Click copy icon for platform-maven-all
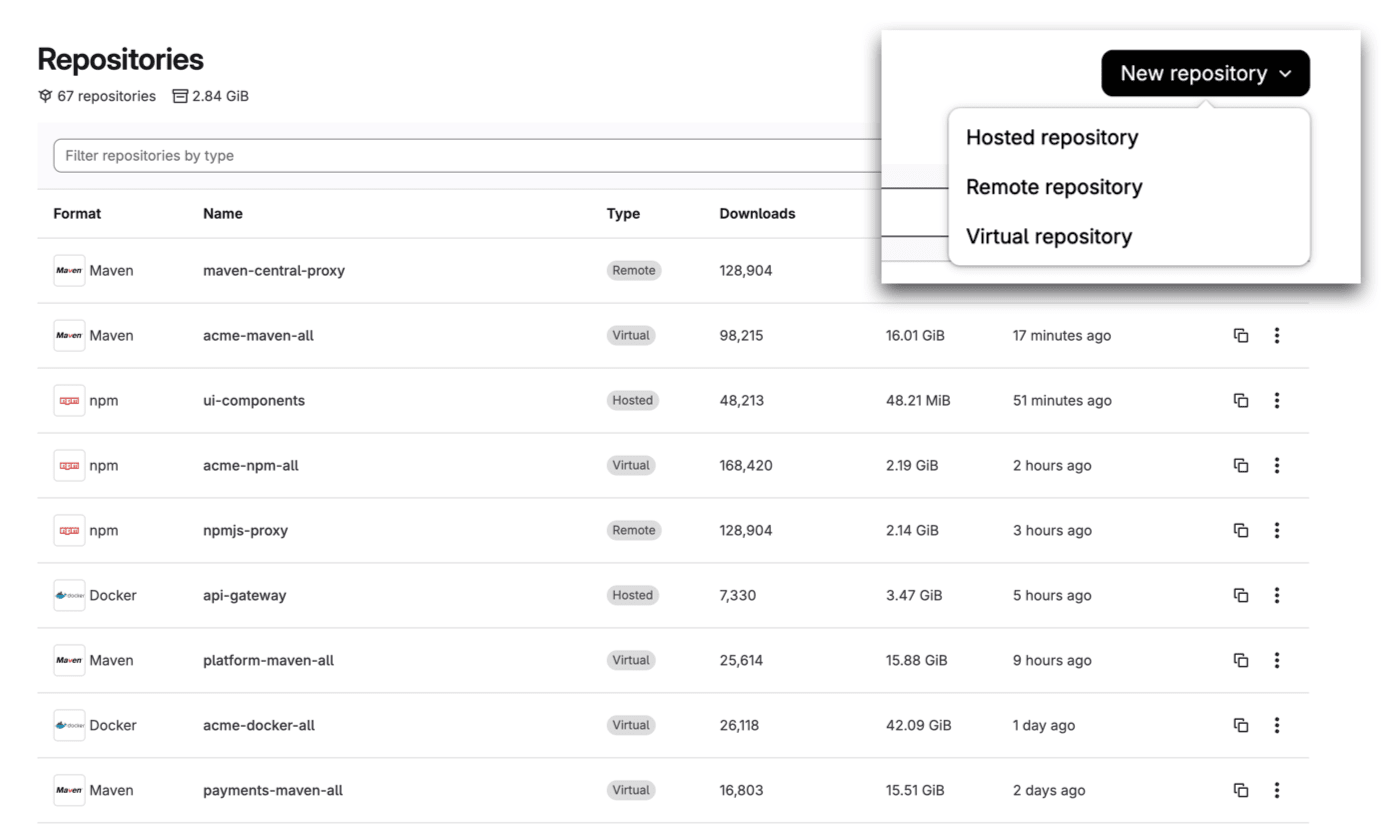Screen dimensions: 1385x838 point(1241,661)
